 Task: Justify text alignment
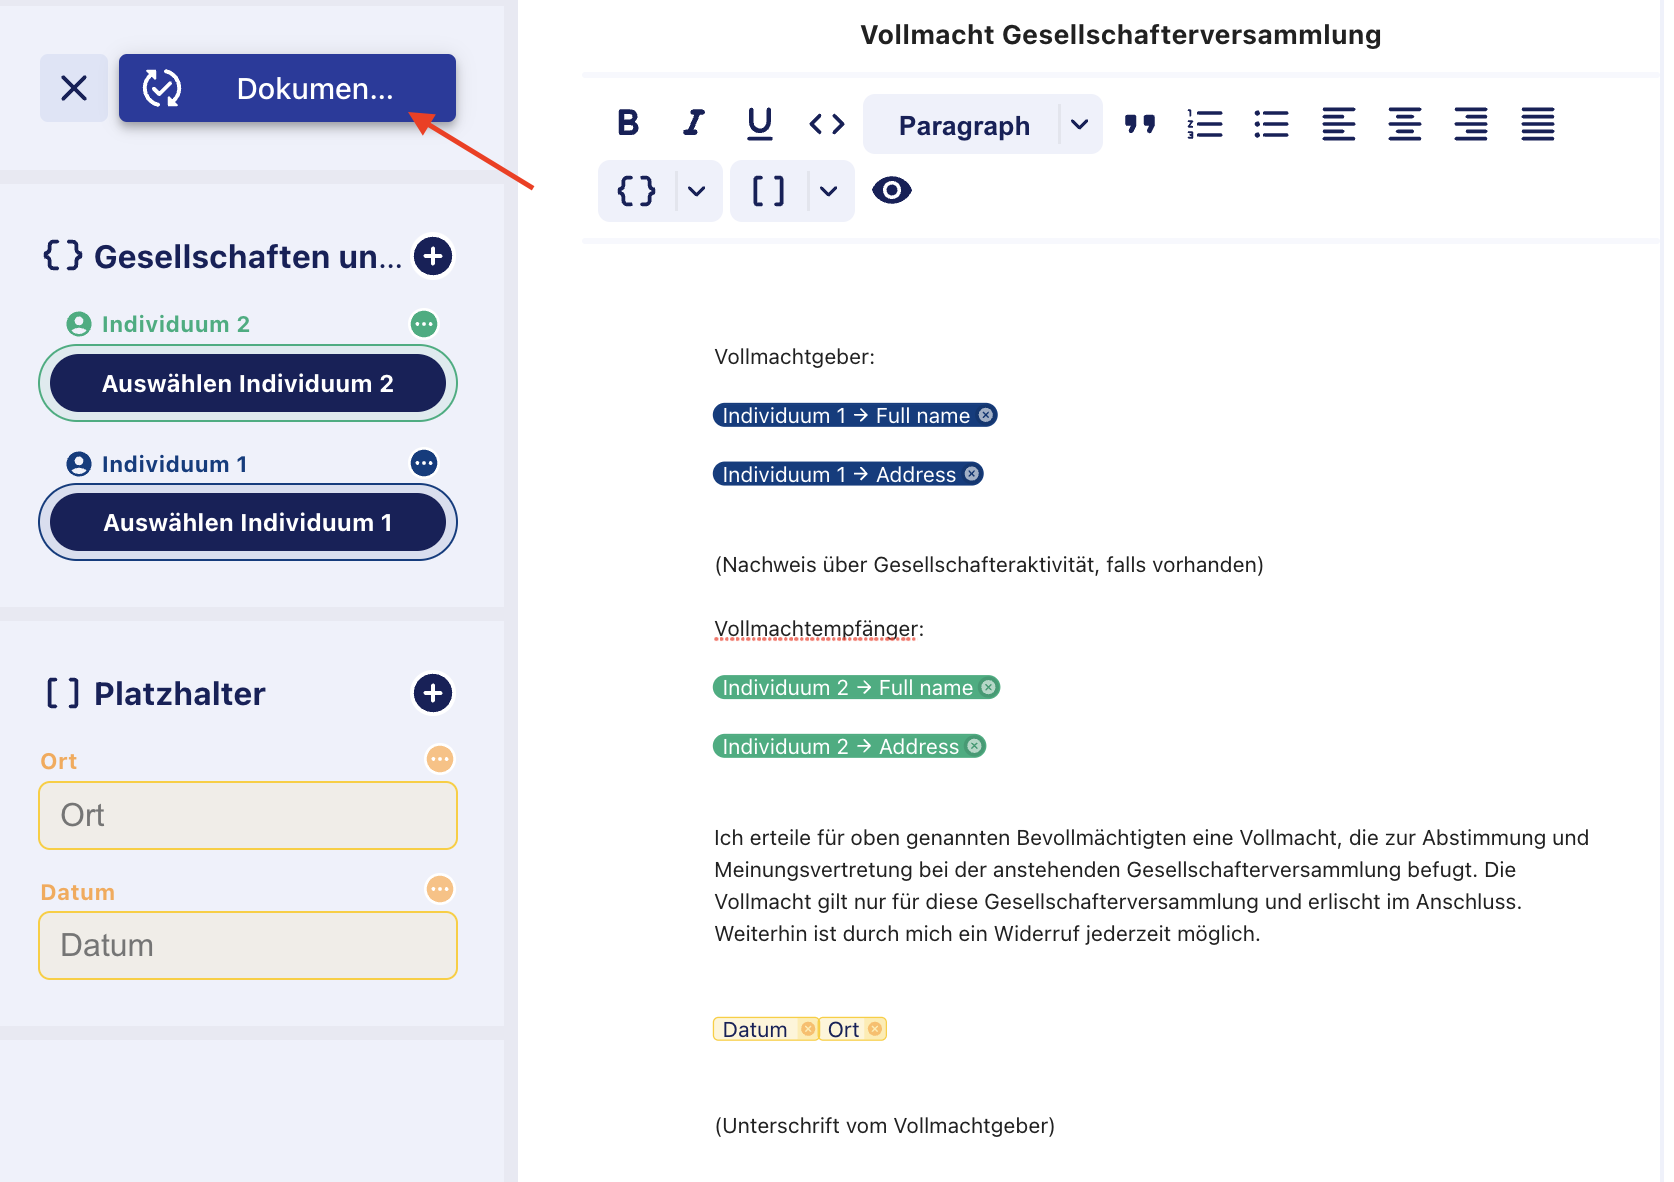pyautogui.click(x=1538, y=124)
